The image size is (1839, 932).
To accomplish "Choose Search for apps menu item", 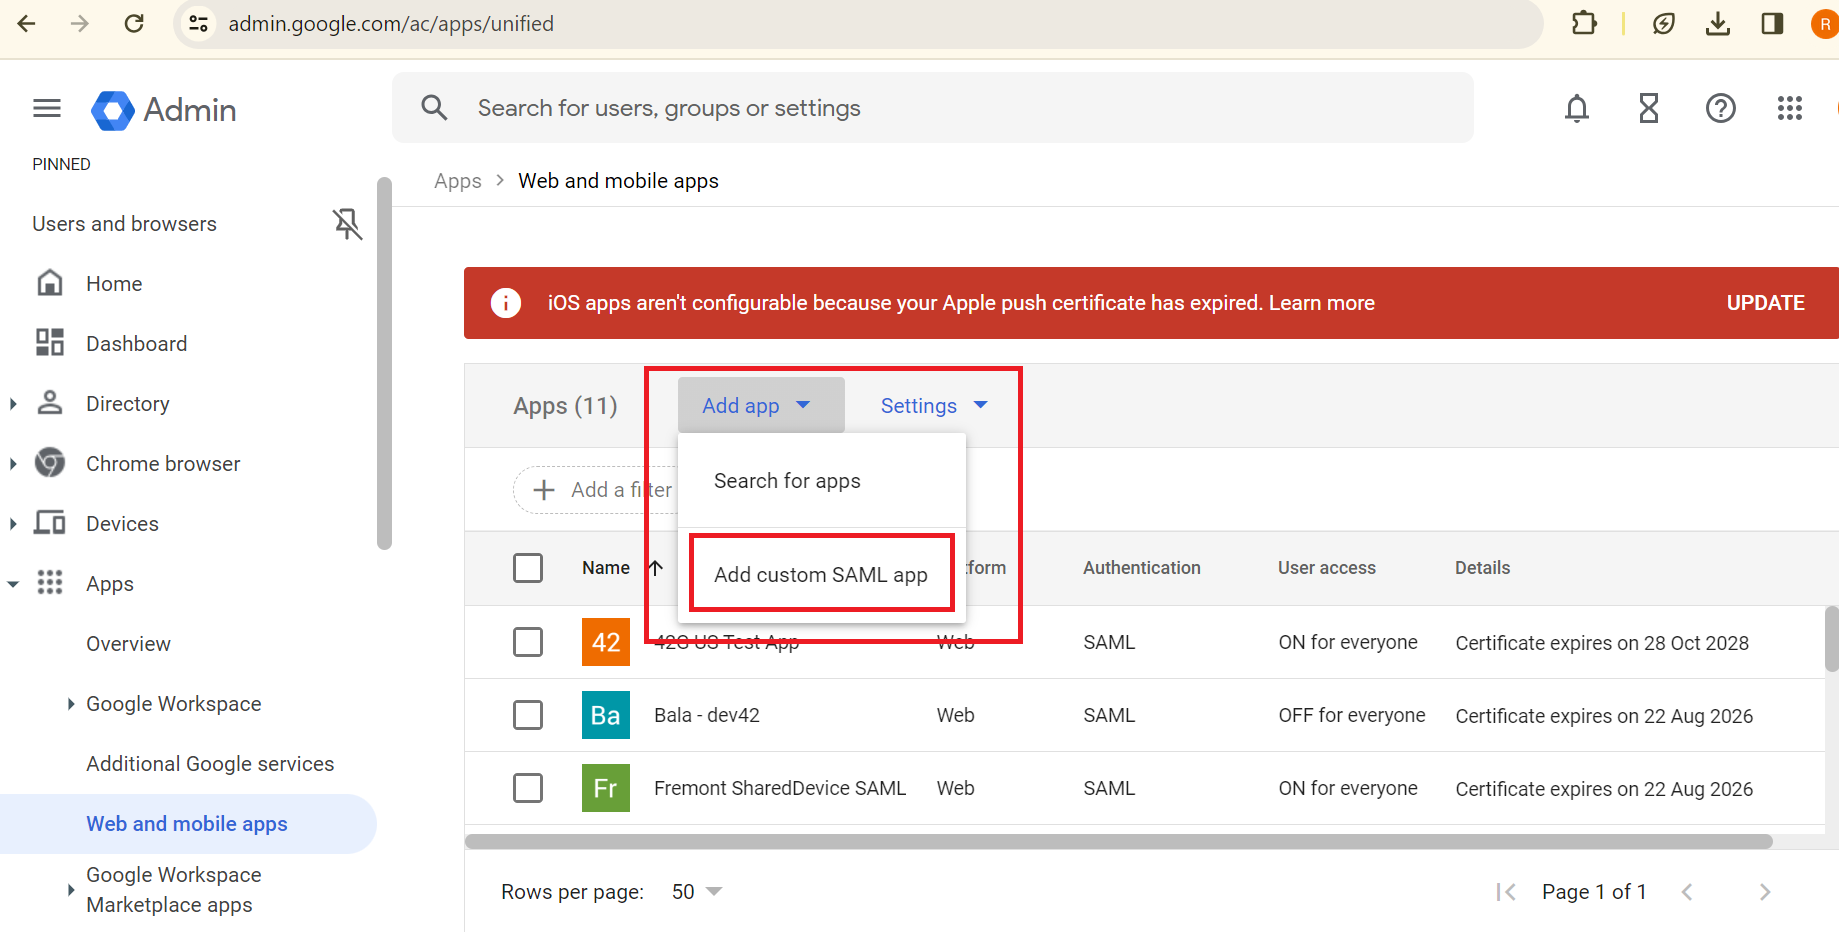I will [822, 481].
